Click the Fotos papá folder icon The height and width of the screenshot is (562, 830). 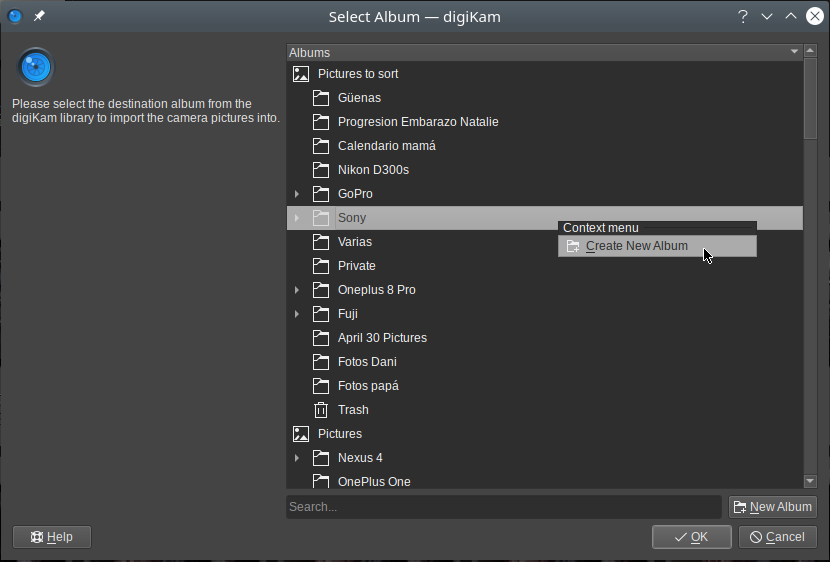tap(321, 386)
